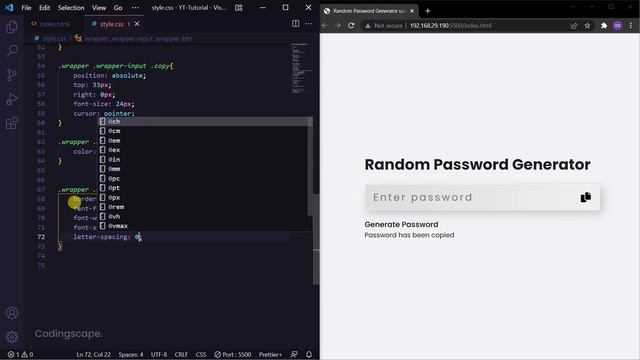Open the Search view in activity bar
This screenshot has height=360, width=640.
12,51
